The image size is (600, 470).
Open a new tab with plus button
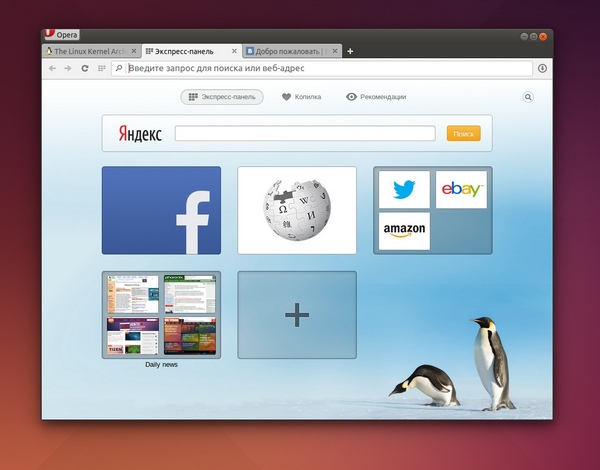(350, 51)
